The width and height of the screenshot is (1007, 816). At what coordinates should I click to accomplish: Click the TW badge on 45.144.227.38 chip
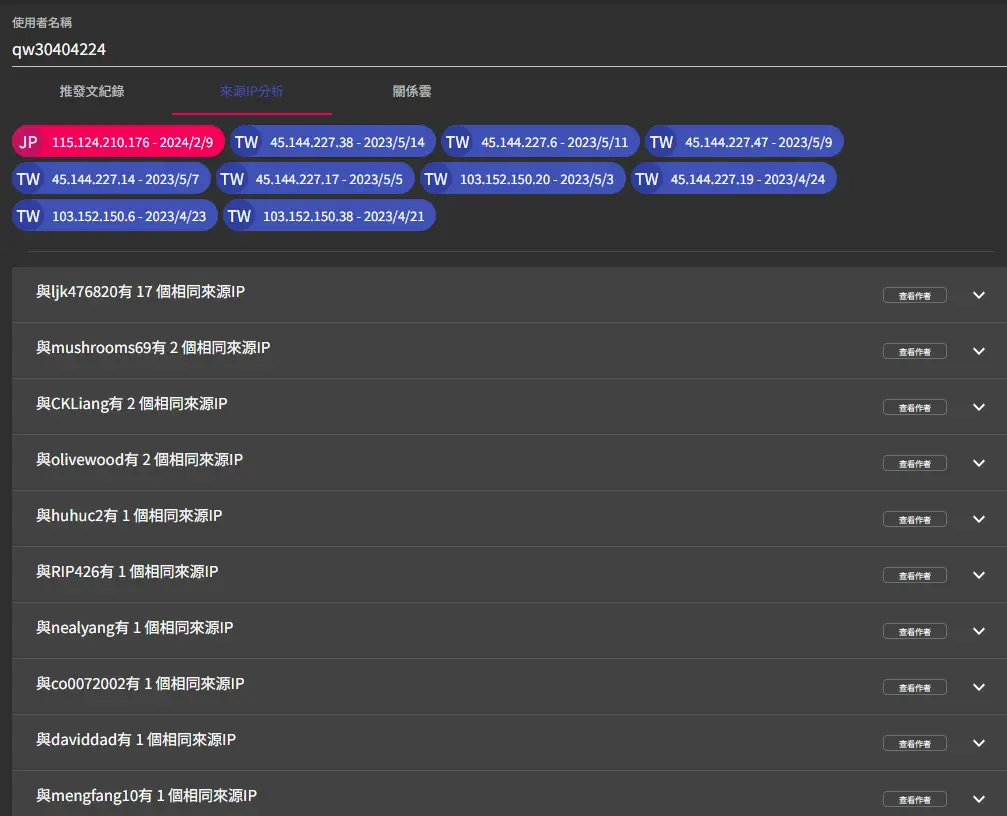246,142
